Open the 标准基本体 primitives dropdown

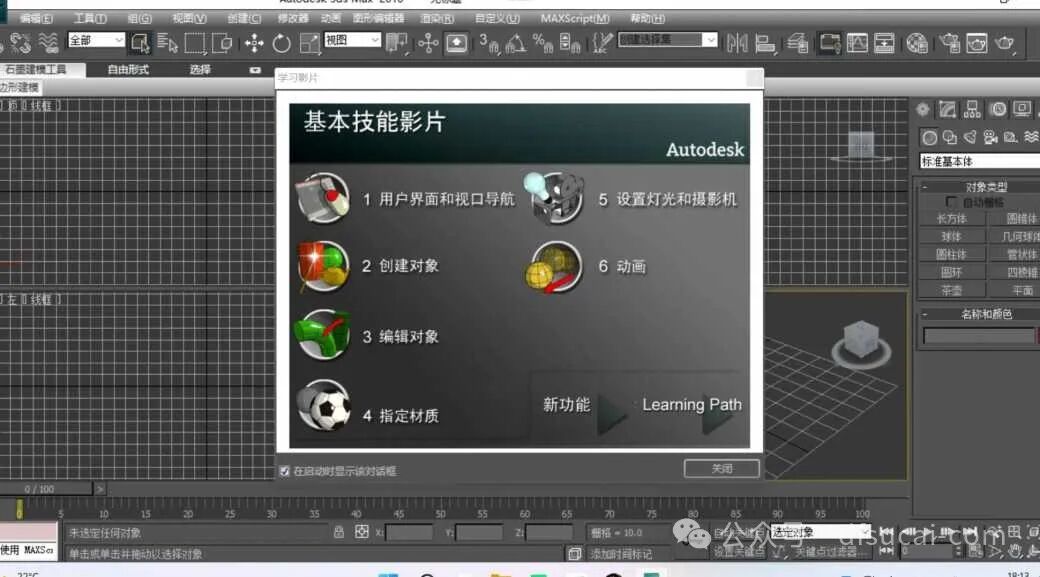click(x=978, y=160)
